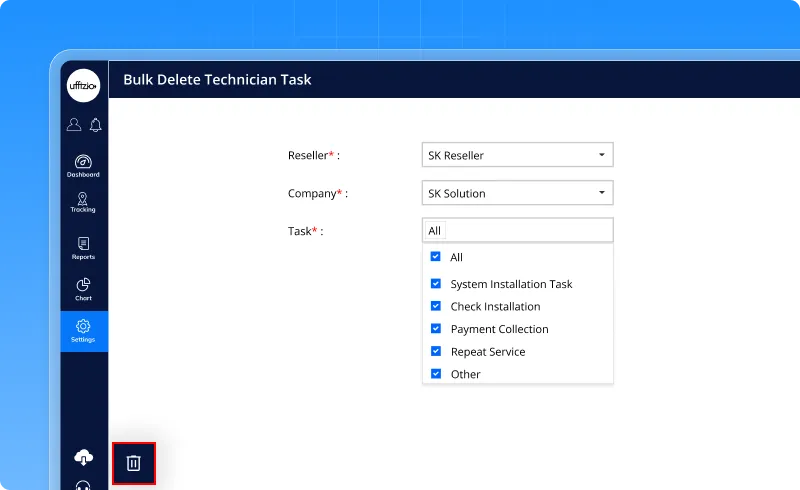Open the notifications bell icon
Image resolution: width=800 pixels, height=490 pixels.
pos(96,125)
